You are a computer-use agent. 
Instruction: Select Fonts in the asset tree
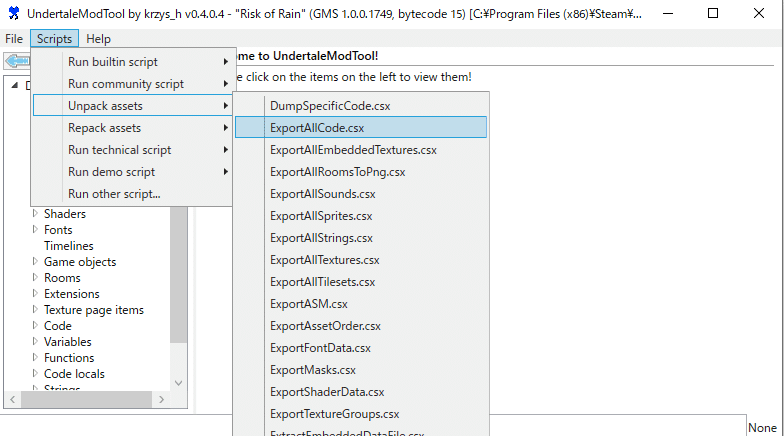(x=58, y=230)
